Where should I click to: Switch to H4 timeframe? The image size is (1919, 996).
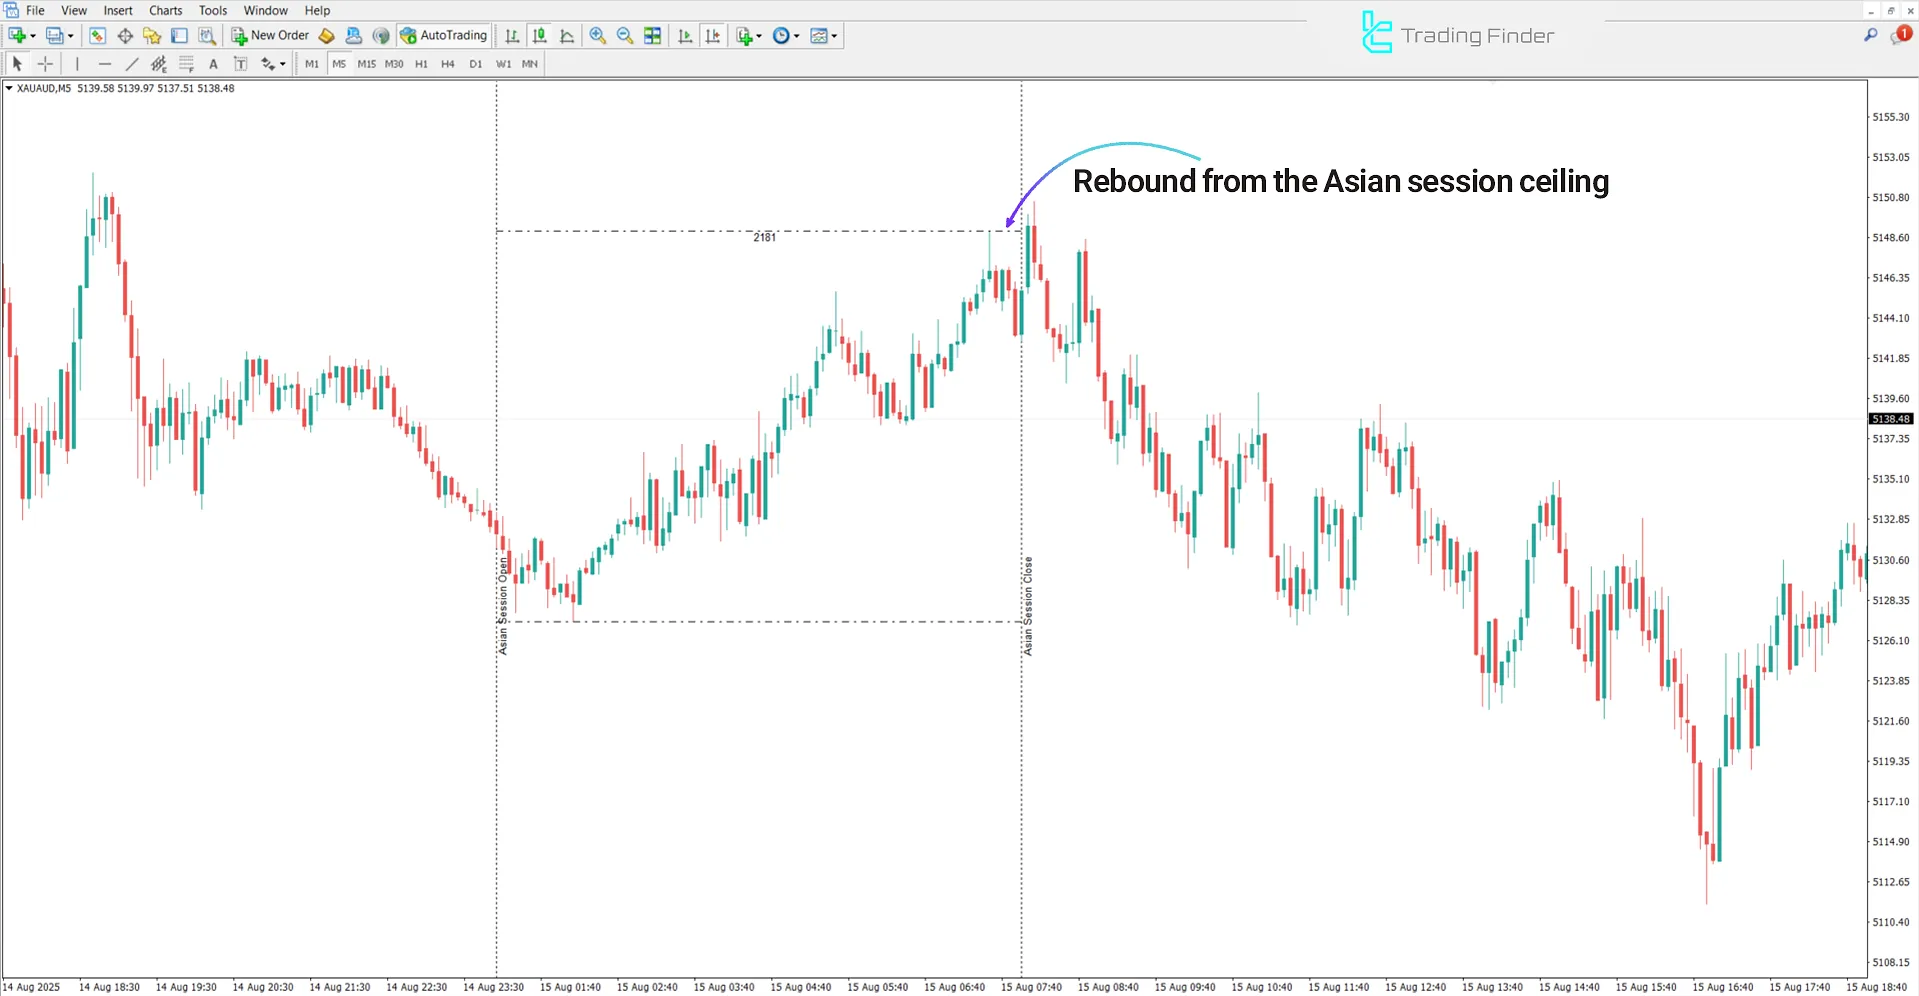tap(448, 64)
